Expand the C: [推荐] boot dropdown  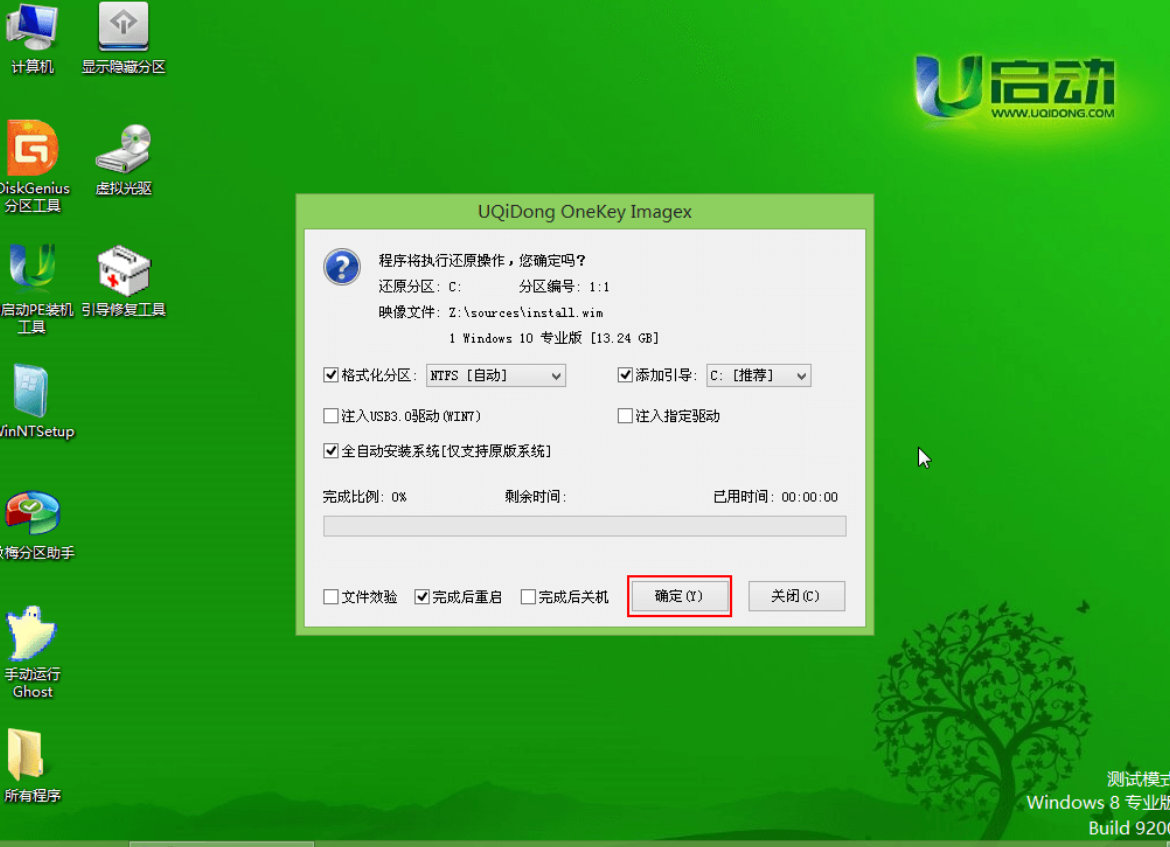click(x=758, y=375)
